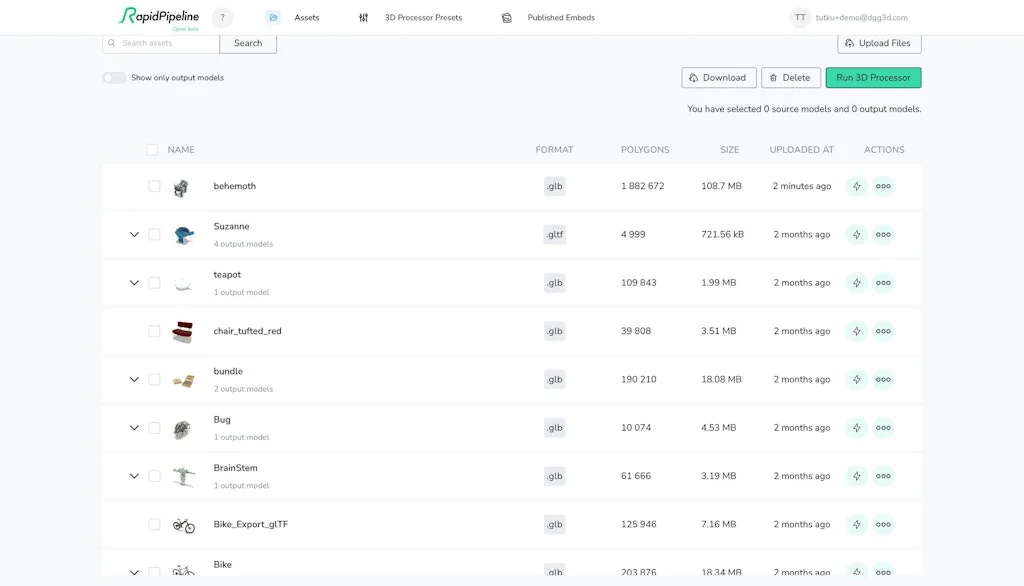Enable the Show only output models toggle

coord(115,76)
